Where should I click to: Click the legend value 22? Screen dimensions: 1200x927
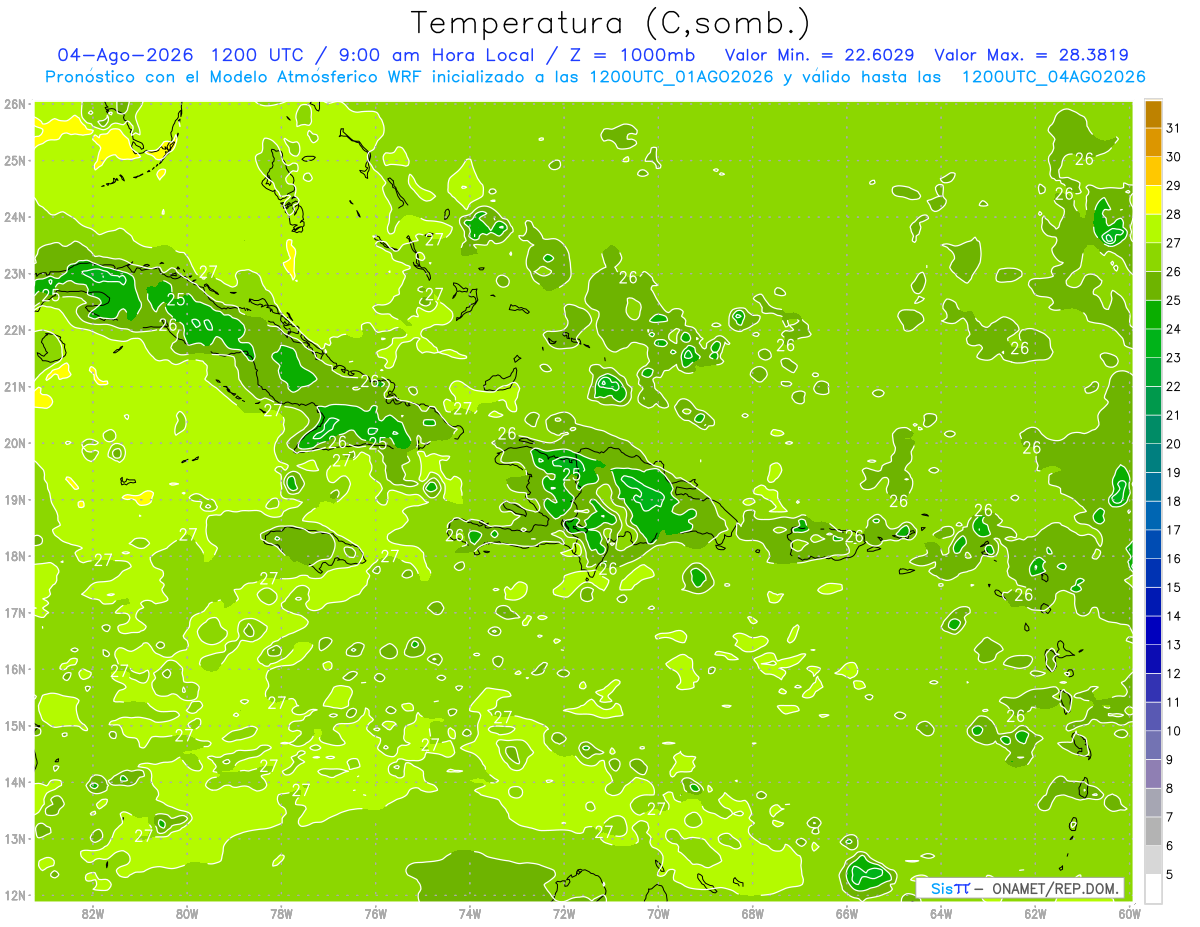click(1174, 387)
